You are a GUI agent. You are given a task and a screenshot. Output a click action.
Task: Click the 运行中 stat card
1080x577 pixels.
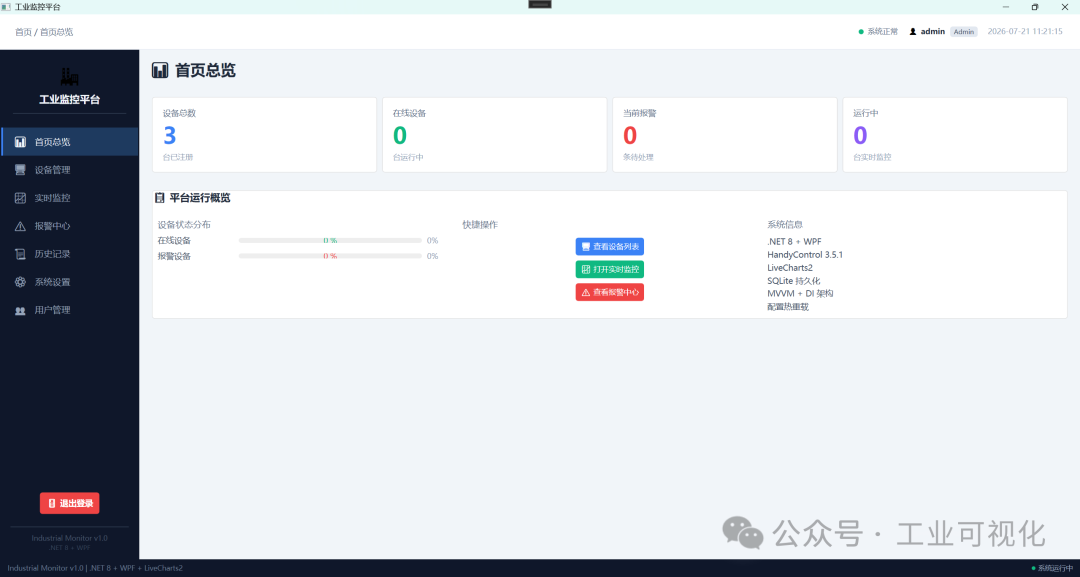[x=955, y=135]
